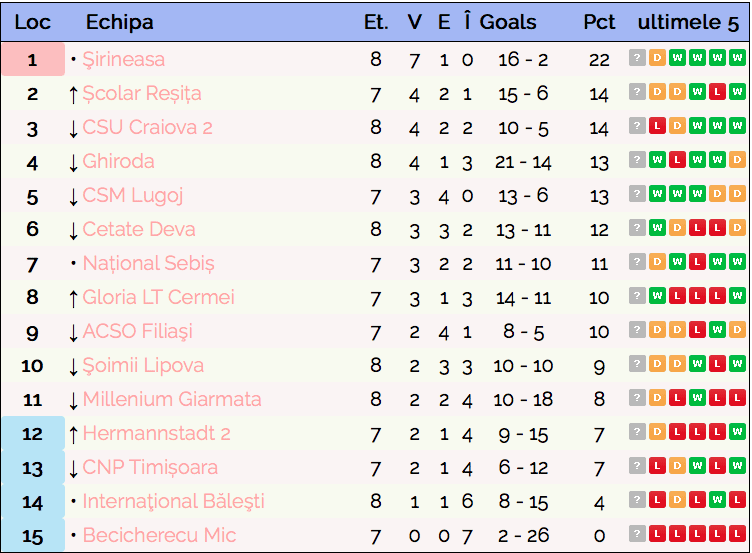Image resolution: width=752 pixels, height=553 pixels.
Task: Open Ghiroda team details
Action: [118, 162]
